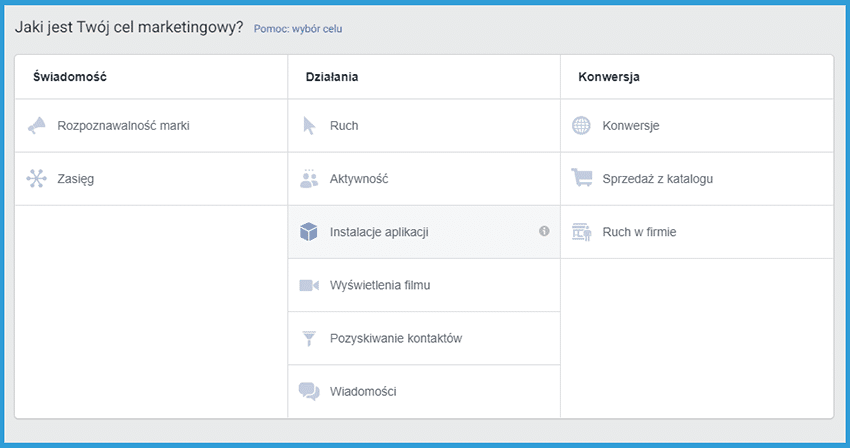850x448 pixels.
Task: Choose 'Wyświetlenia filmu' objective
Action: tap(424, 285)
